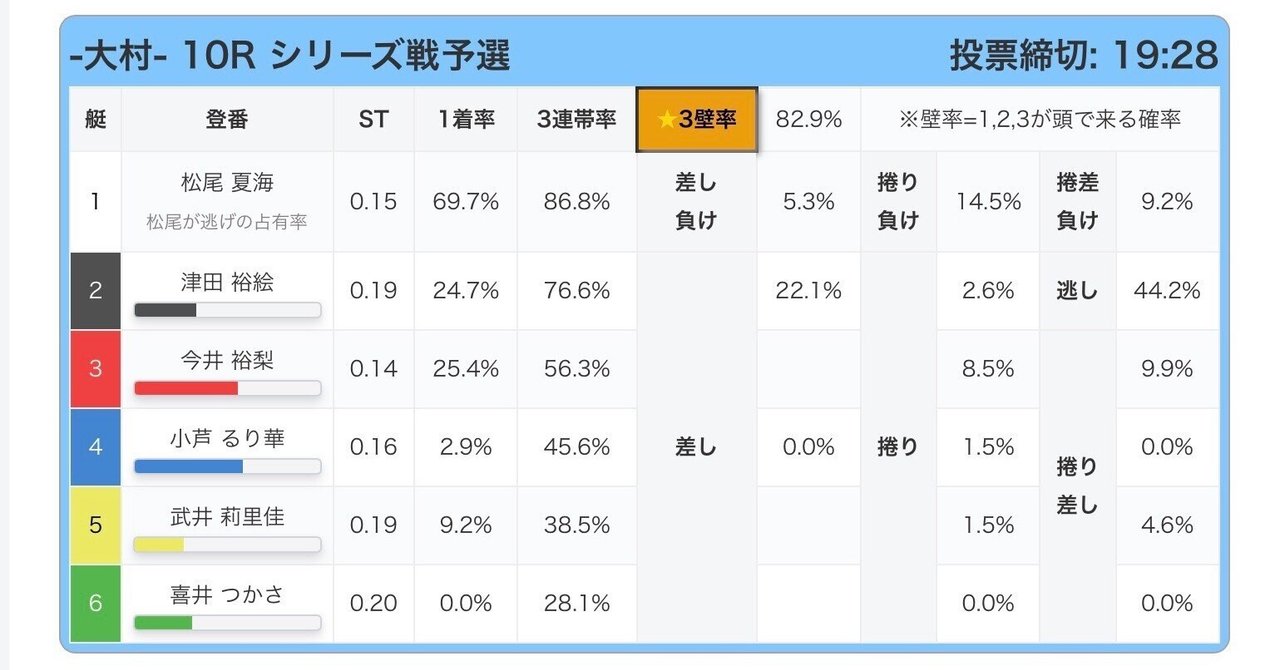
Task: Select the green boat number 6 cell
Action: [x=96, y=603]
